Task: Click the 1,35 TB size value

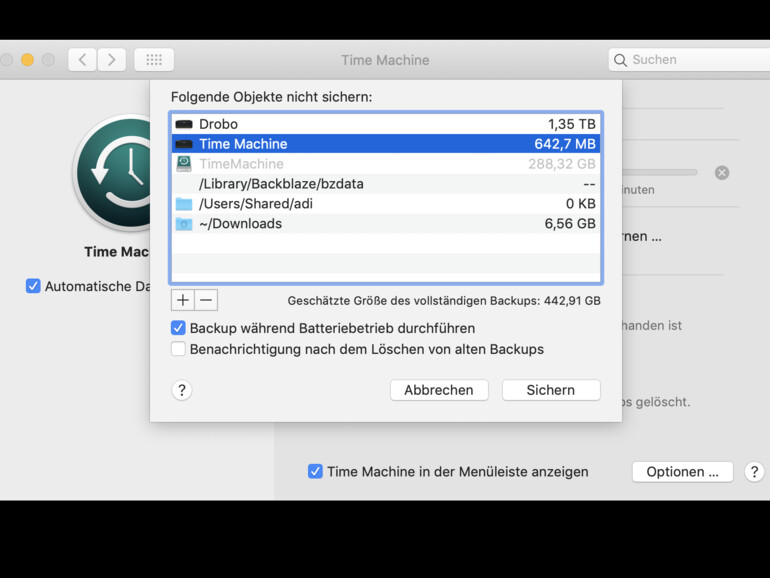Action: [572, 124]
